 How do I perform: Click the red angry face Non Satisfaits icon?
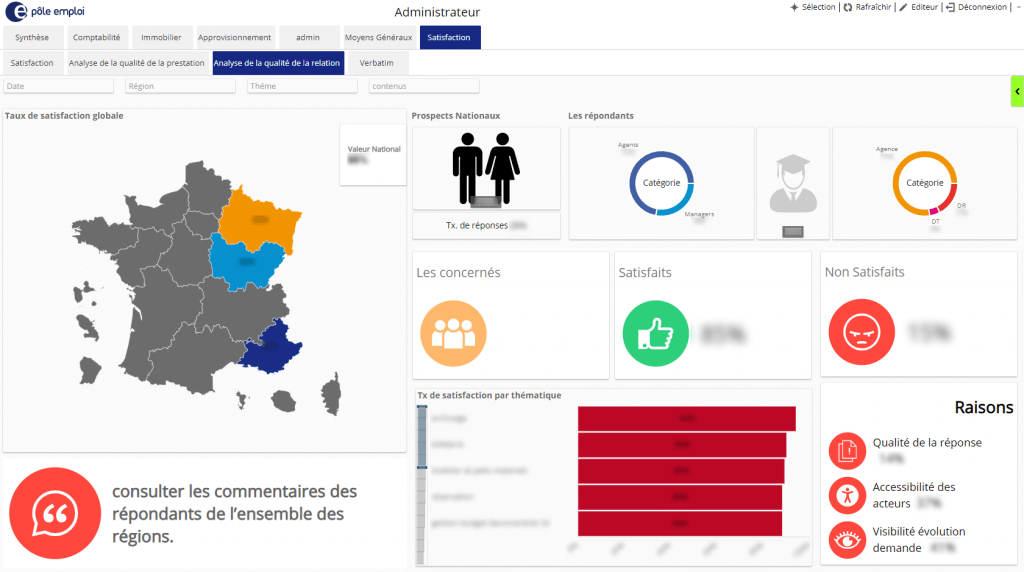[861, 332]
